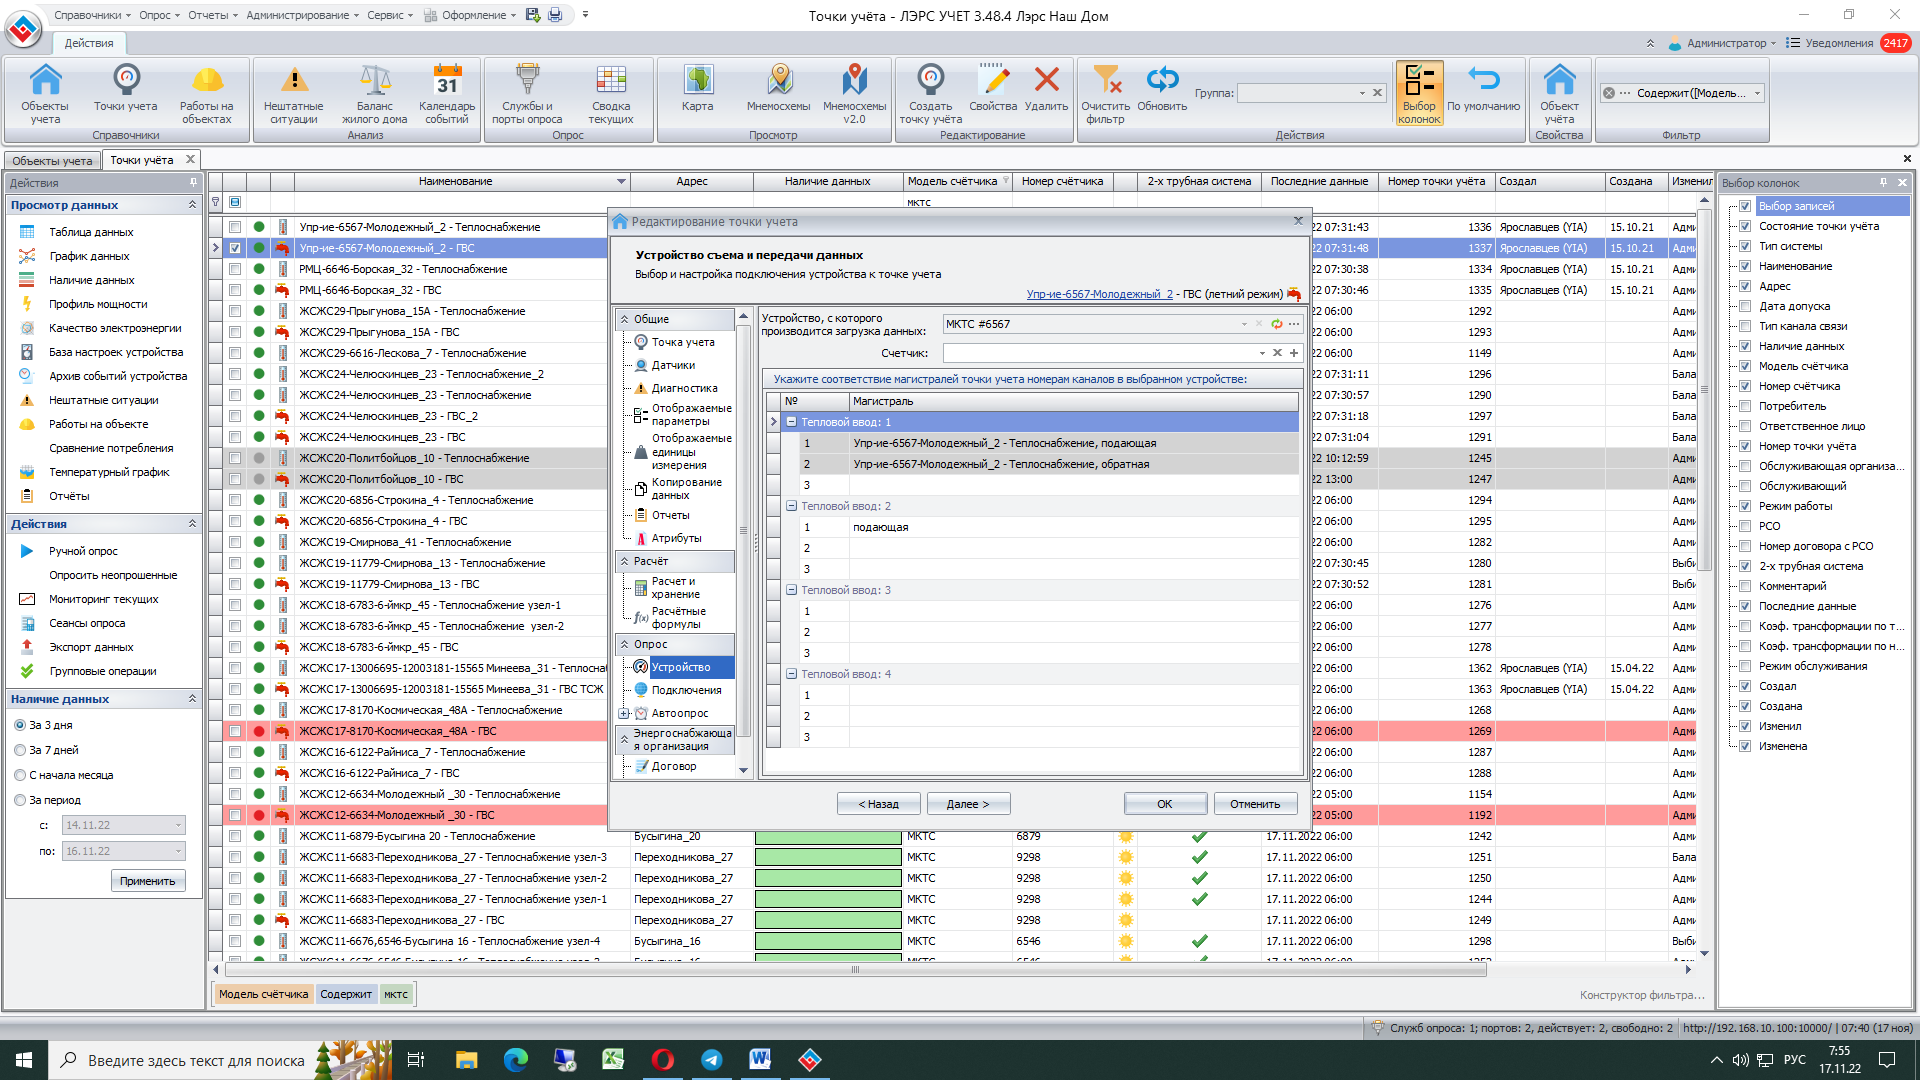Tick checkbox for РМЦ-6646-Борская_32 - Теплоснабжение row
Screen dimensions: 1920x1080
click(235, 269)
